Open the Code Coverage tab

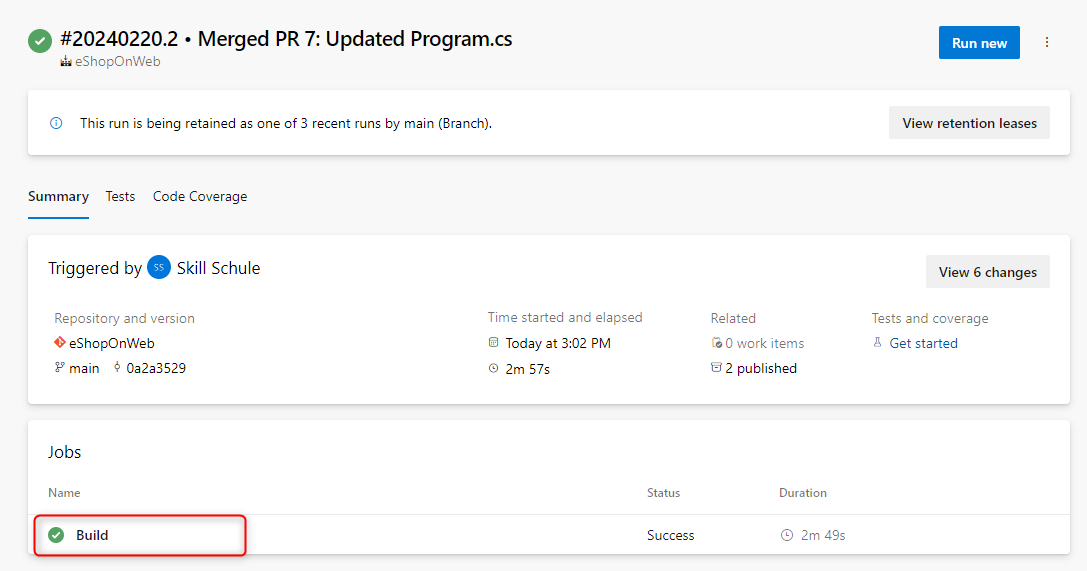pos(200,196)
